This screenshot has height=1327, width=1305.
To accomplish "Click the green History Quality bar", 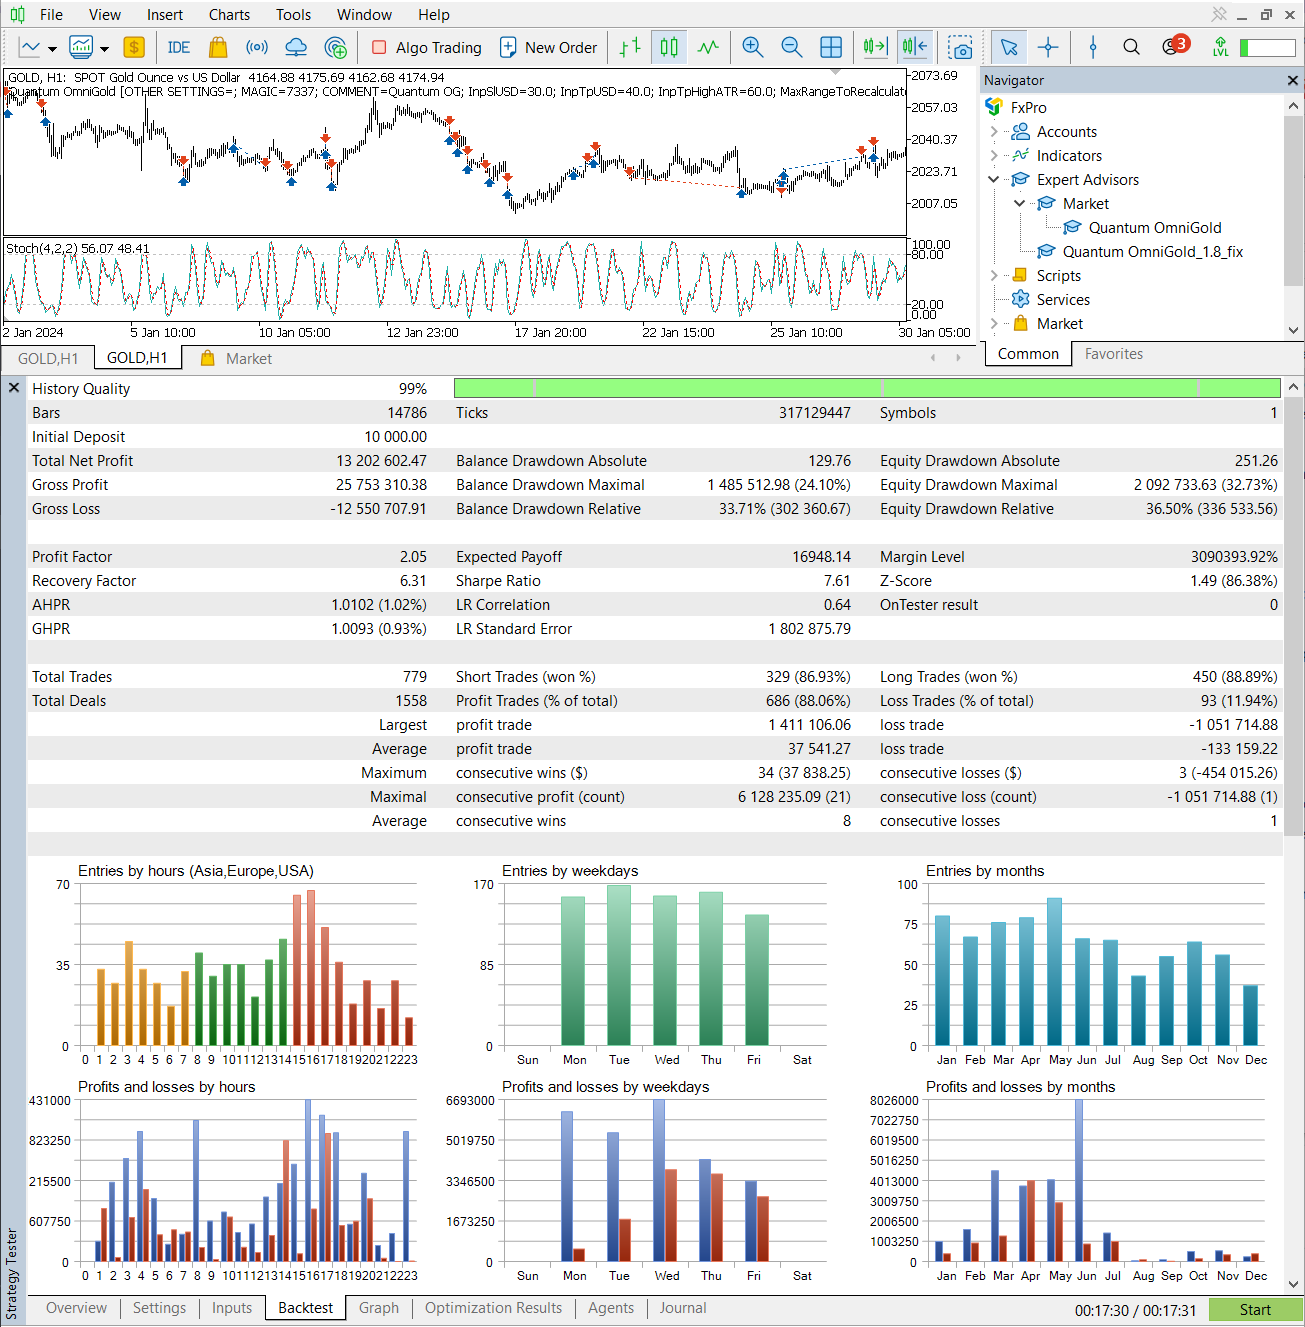I will [x=867, y=388].
